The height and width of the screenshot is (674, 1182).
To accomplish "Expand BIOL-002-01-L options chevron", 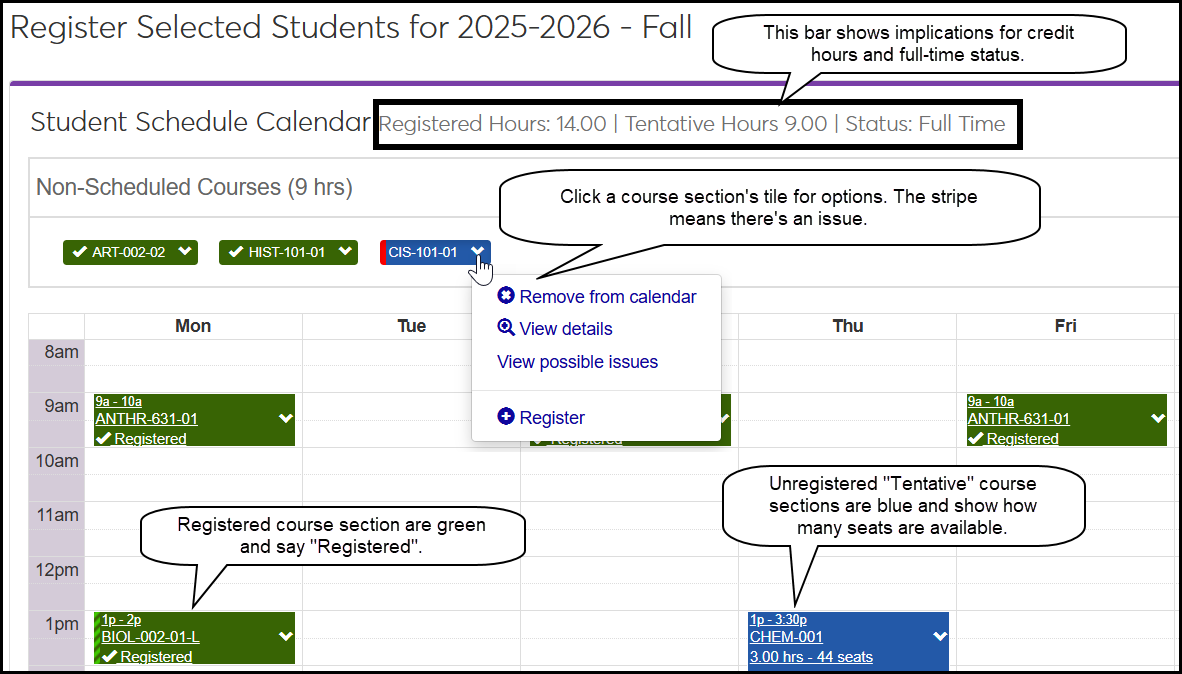I will click(285, 636).
